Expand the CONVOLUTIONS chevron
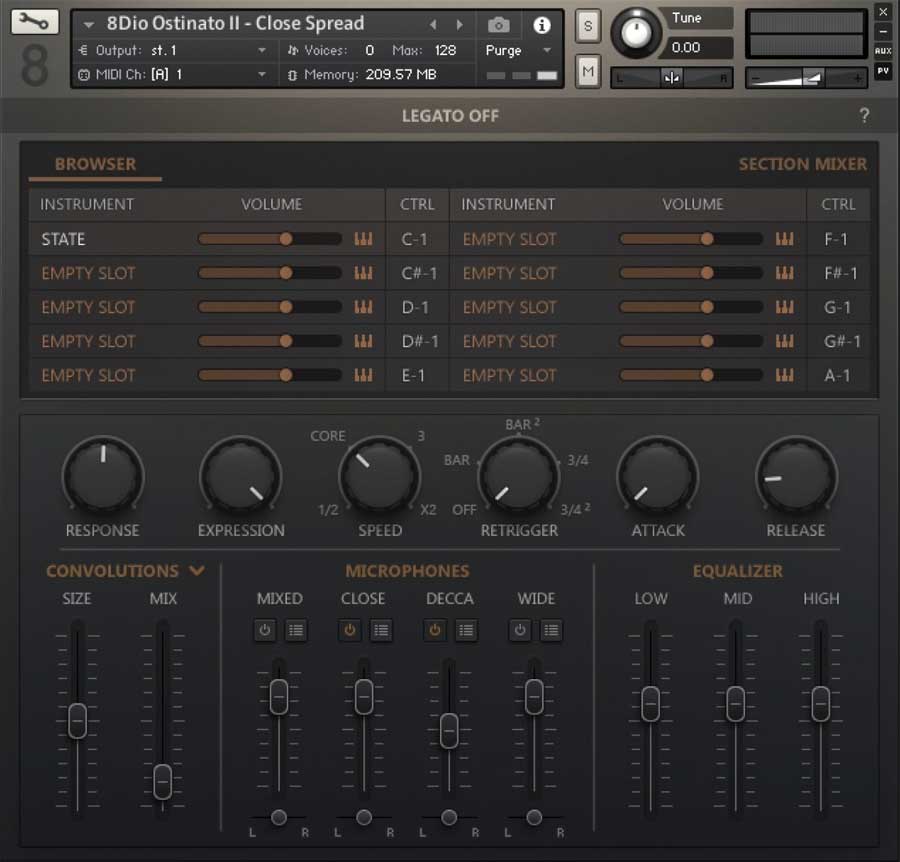The image size is (900, 862). [x=197, y=570]
